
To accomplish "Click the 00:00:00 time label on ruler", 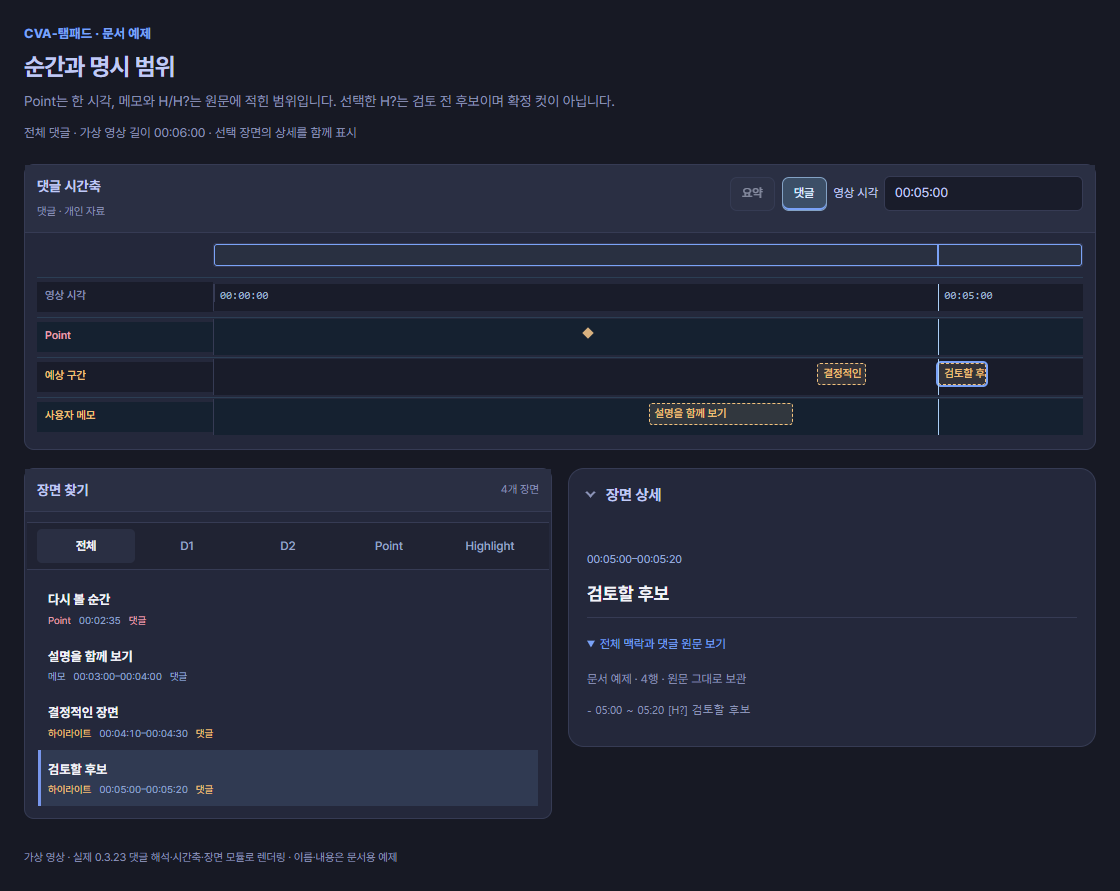I will pyautogui.click(x=244, y=296).
